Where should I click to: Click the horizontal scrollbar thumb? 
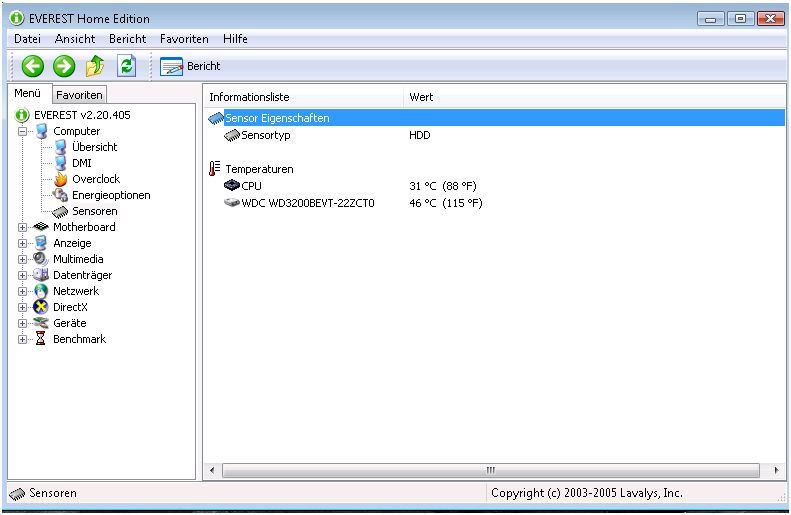coord(490,470)
